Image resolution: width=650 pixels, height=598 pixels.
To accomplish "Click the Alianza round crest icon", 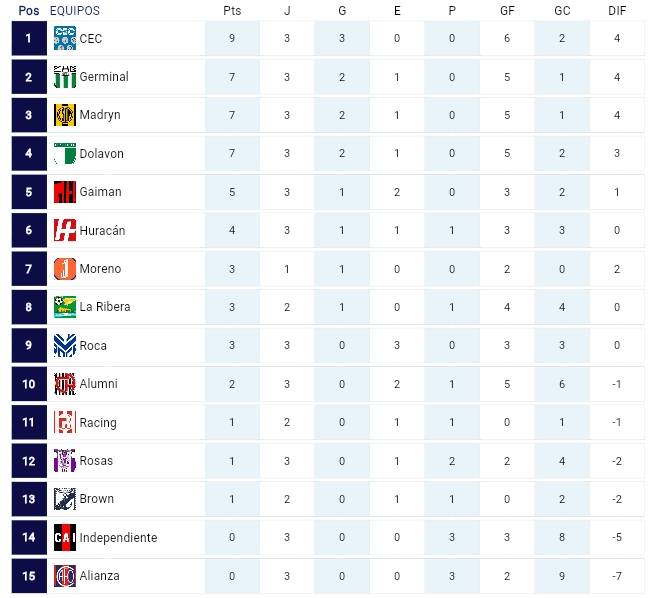I will coord(65,576).
